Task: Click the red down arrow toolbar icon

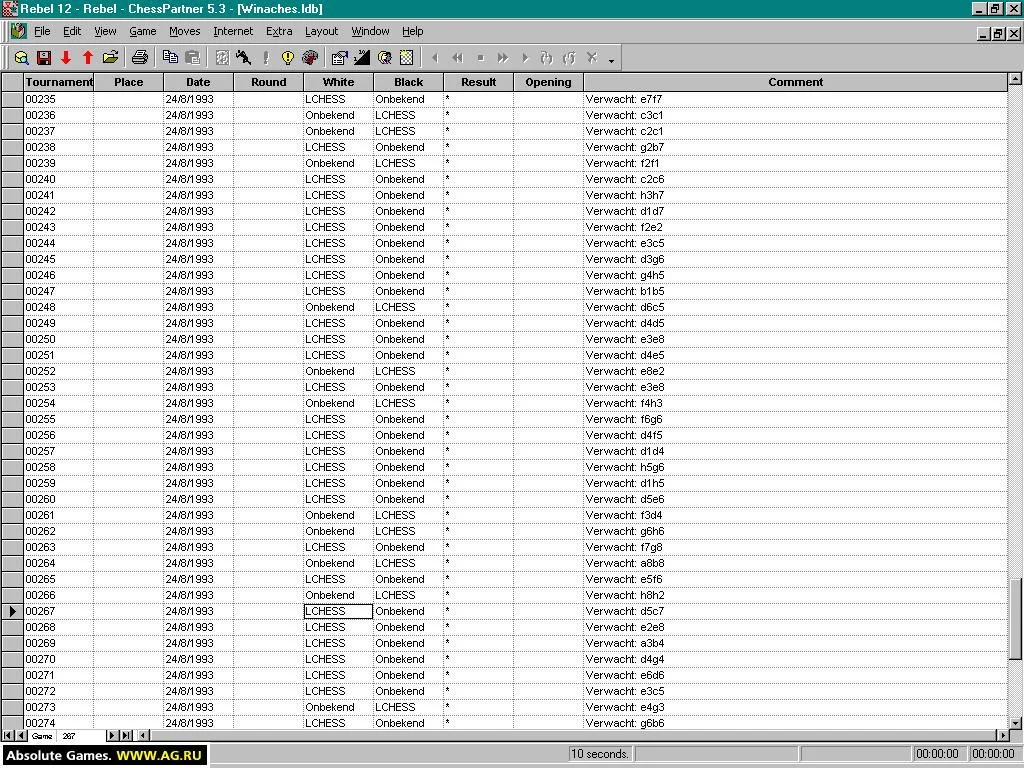Action: (66, 58)
